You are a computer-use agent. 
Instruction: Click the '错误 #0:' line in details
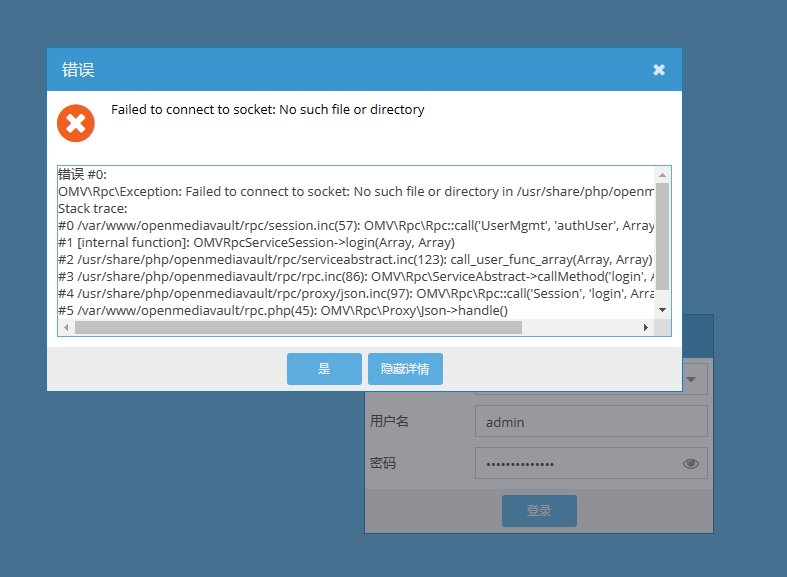[x=82, y=174]
